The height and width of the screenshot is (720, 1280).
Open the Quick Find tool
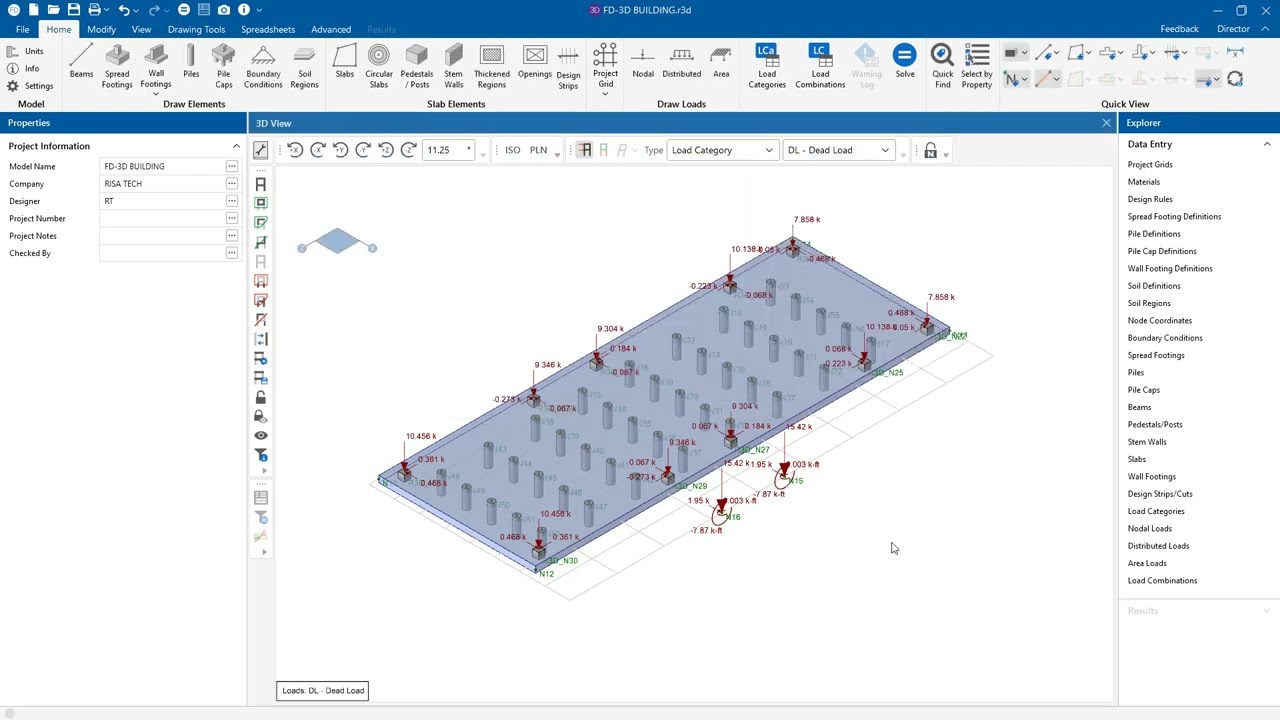(942, 67)
